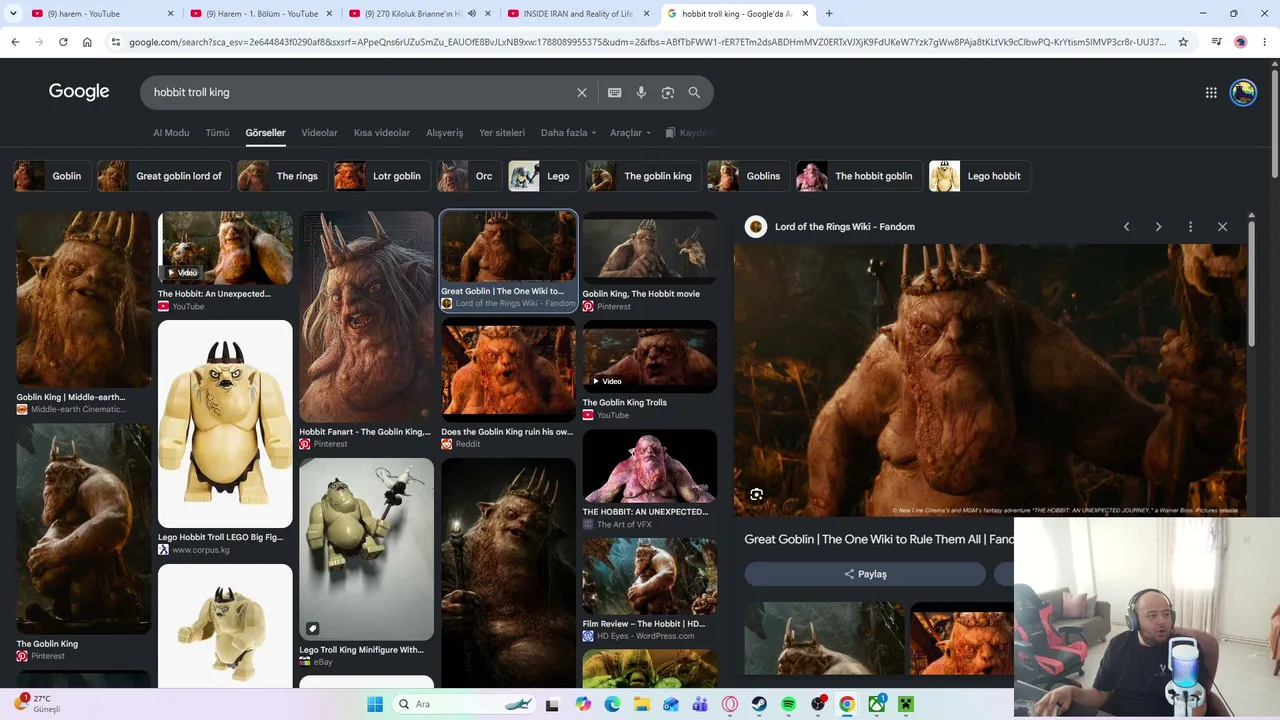Screen dimensions: 1280x720
Task: Open the Yer siteleri tab
Action: (x=502, y=133)
